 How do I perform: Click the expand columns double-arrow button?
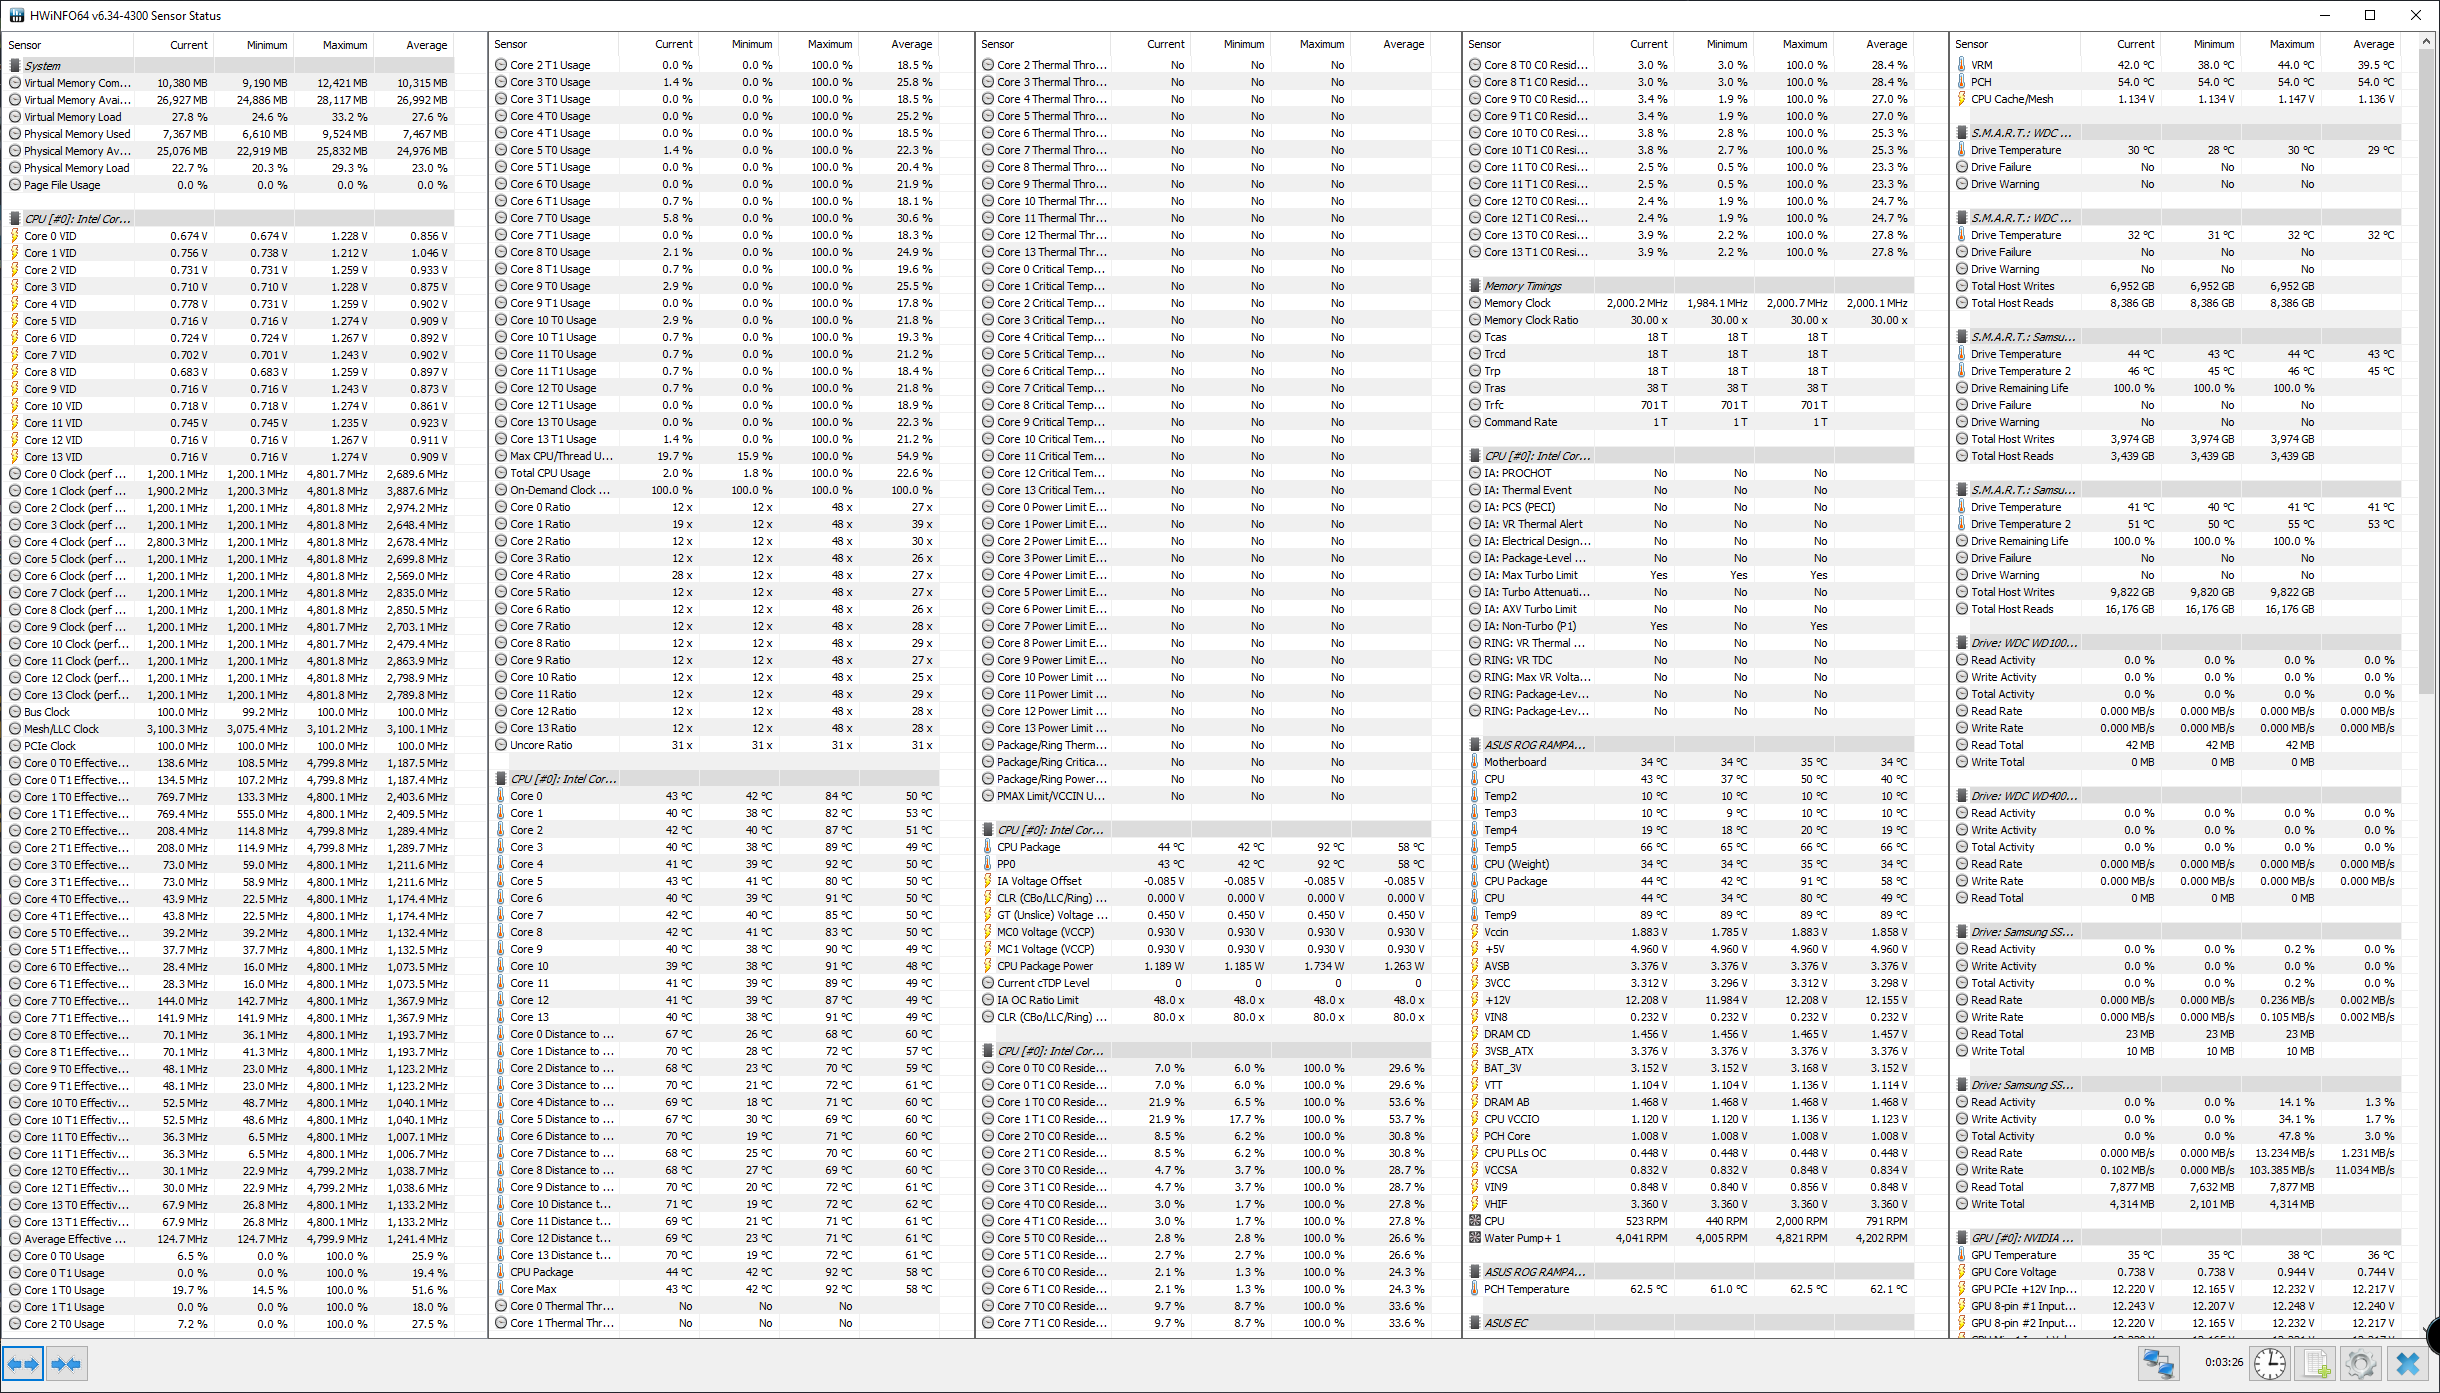coord(23,1364)
